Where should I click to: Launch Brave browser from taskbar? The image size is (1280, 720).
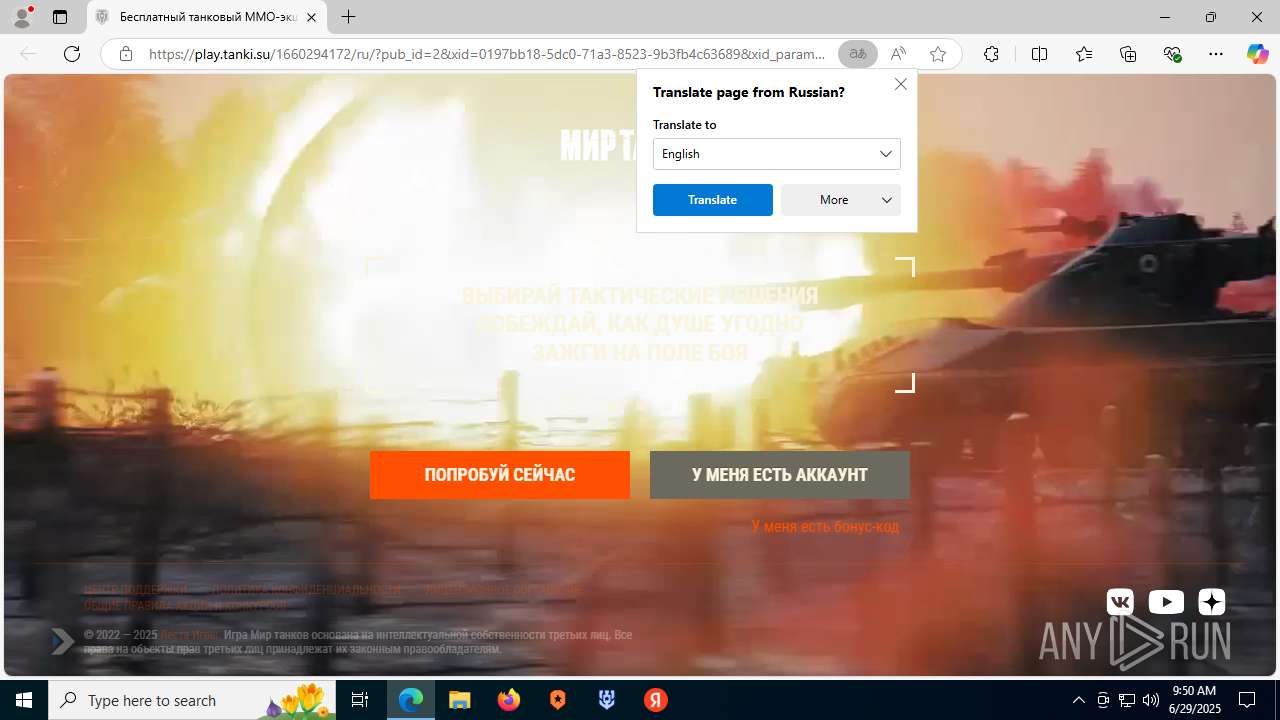point(558,700)
